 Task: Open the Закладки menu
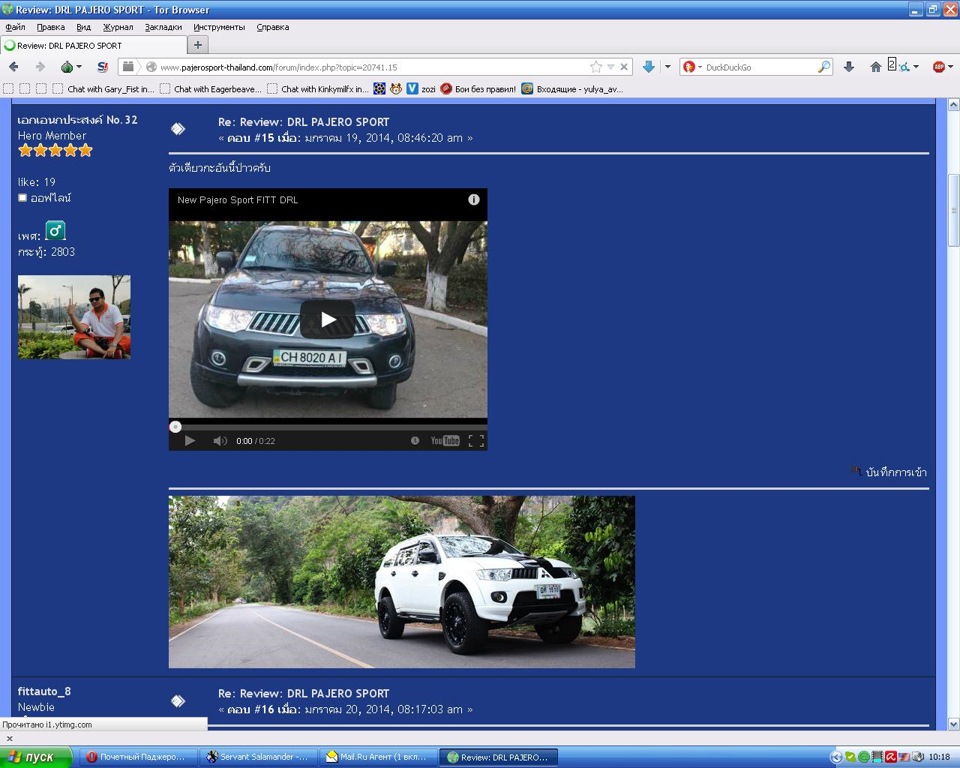(x=164, y=27)
